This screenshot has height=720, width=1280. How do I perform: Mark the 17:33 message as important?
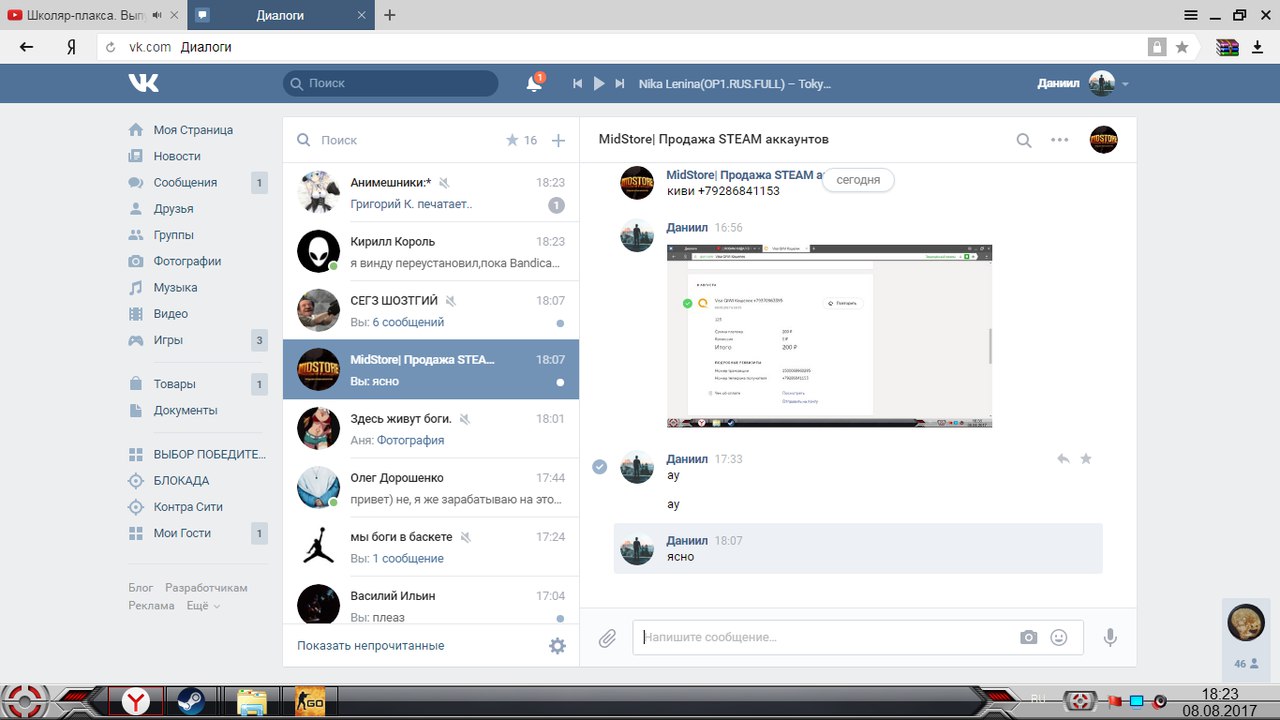(x=1086, y=459)
